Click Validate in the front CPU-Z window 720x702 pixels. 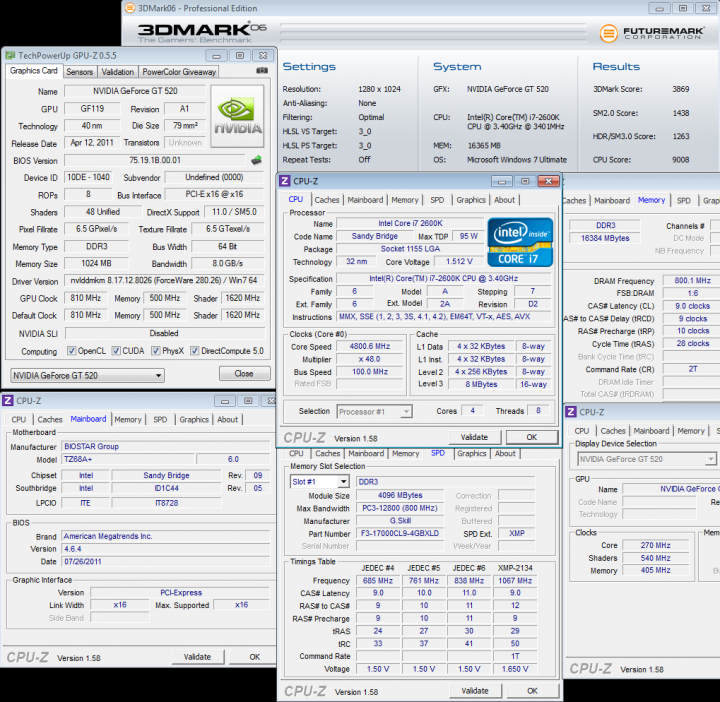(474, 437)
